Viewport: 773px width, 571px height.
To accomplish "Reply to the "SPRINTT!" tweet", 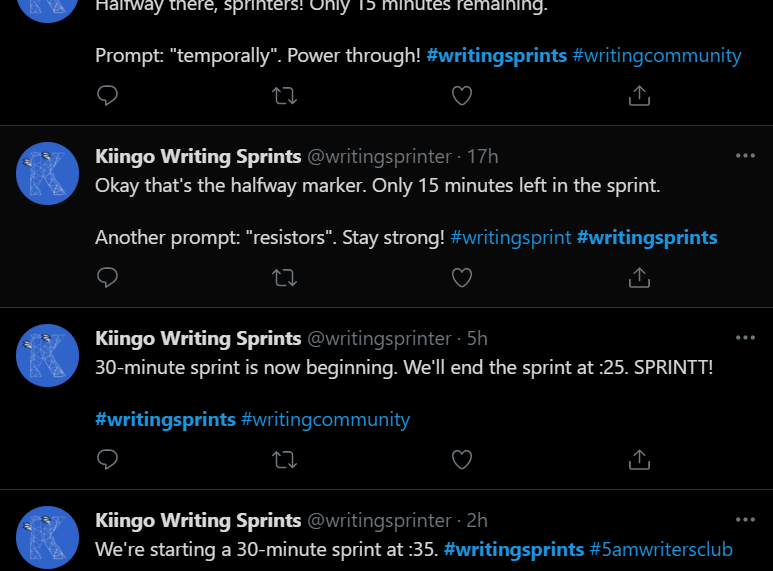I will coord(107,460).
